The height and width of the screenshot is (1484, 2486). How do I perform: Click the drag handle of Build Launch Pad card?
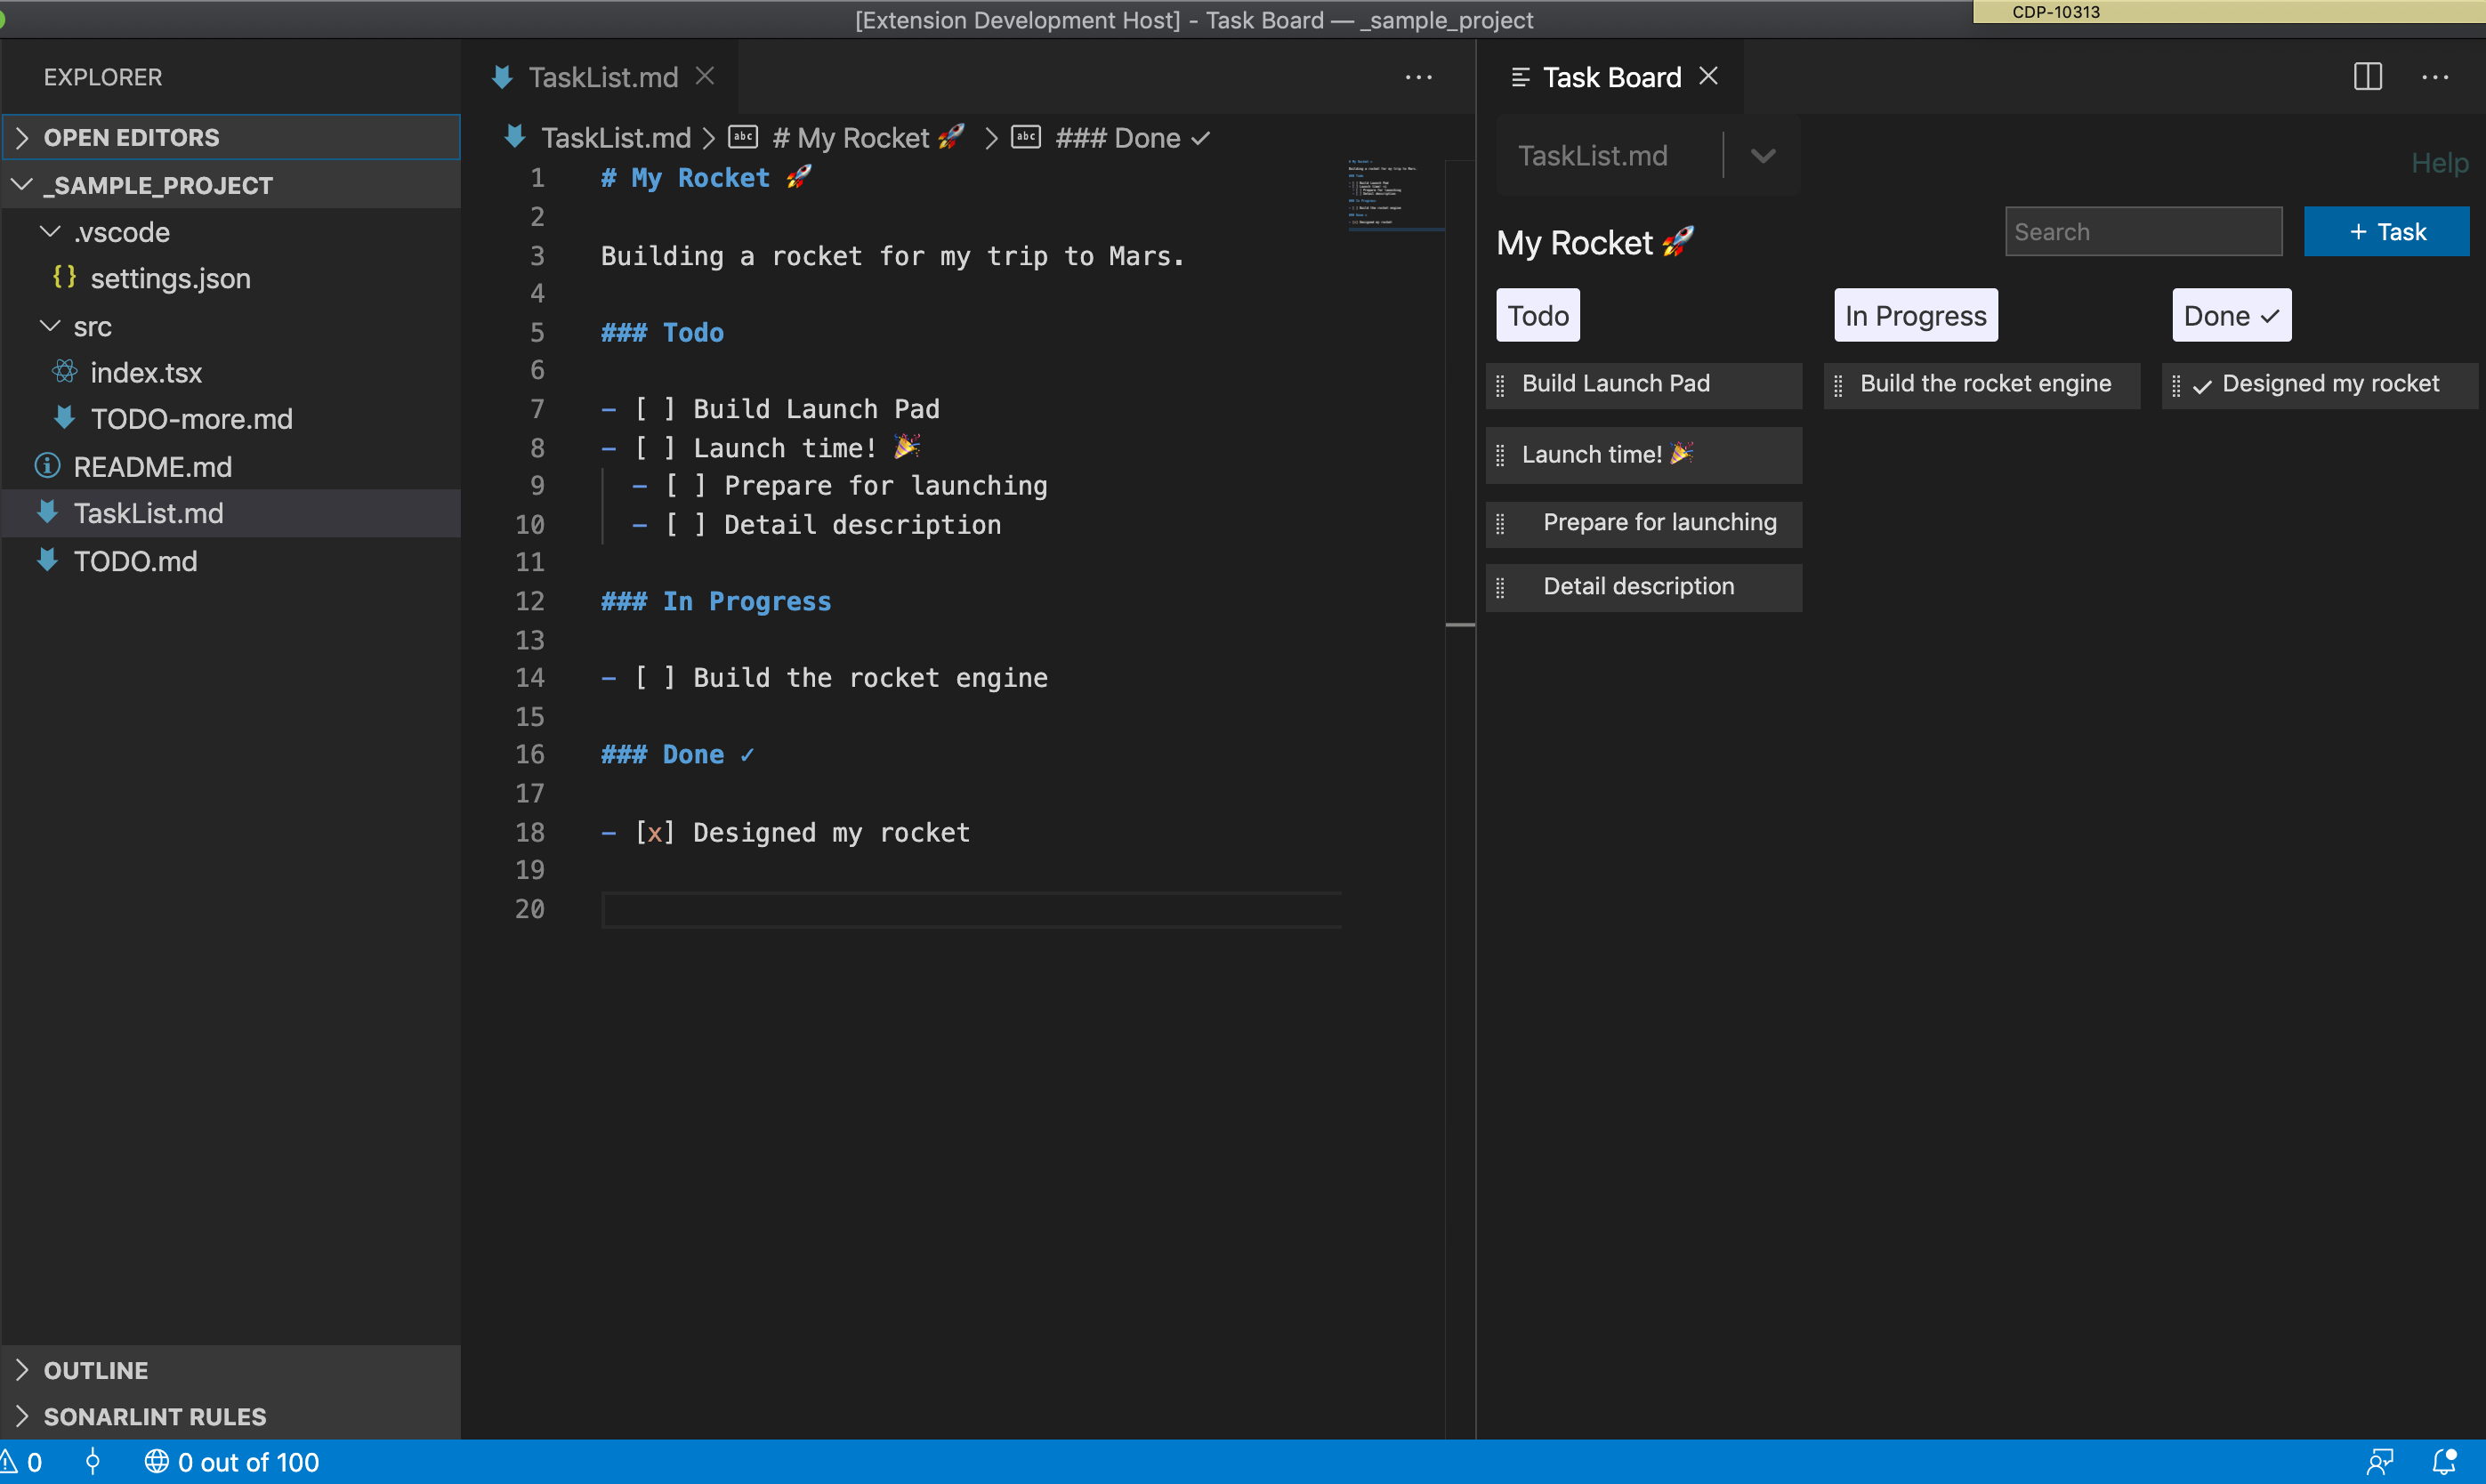click(1500, 386)
